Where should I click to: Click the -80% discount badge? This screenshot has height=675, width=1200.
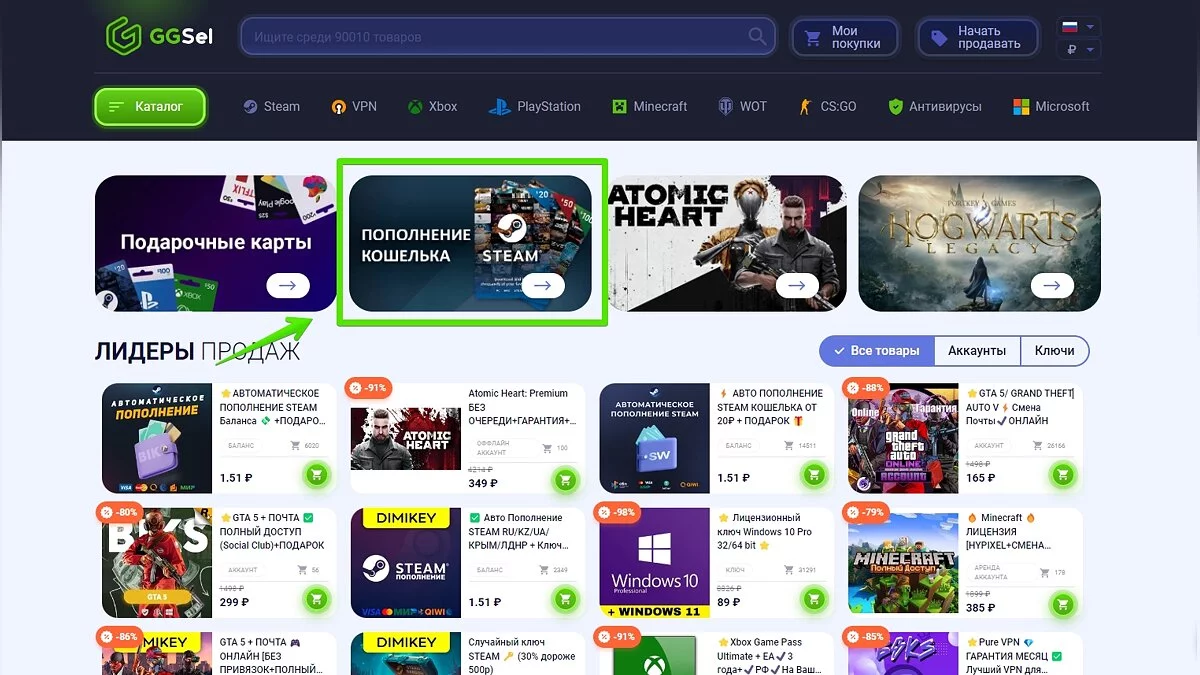[119, 512]
